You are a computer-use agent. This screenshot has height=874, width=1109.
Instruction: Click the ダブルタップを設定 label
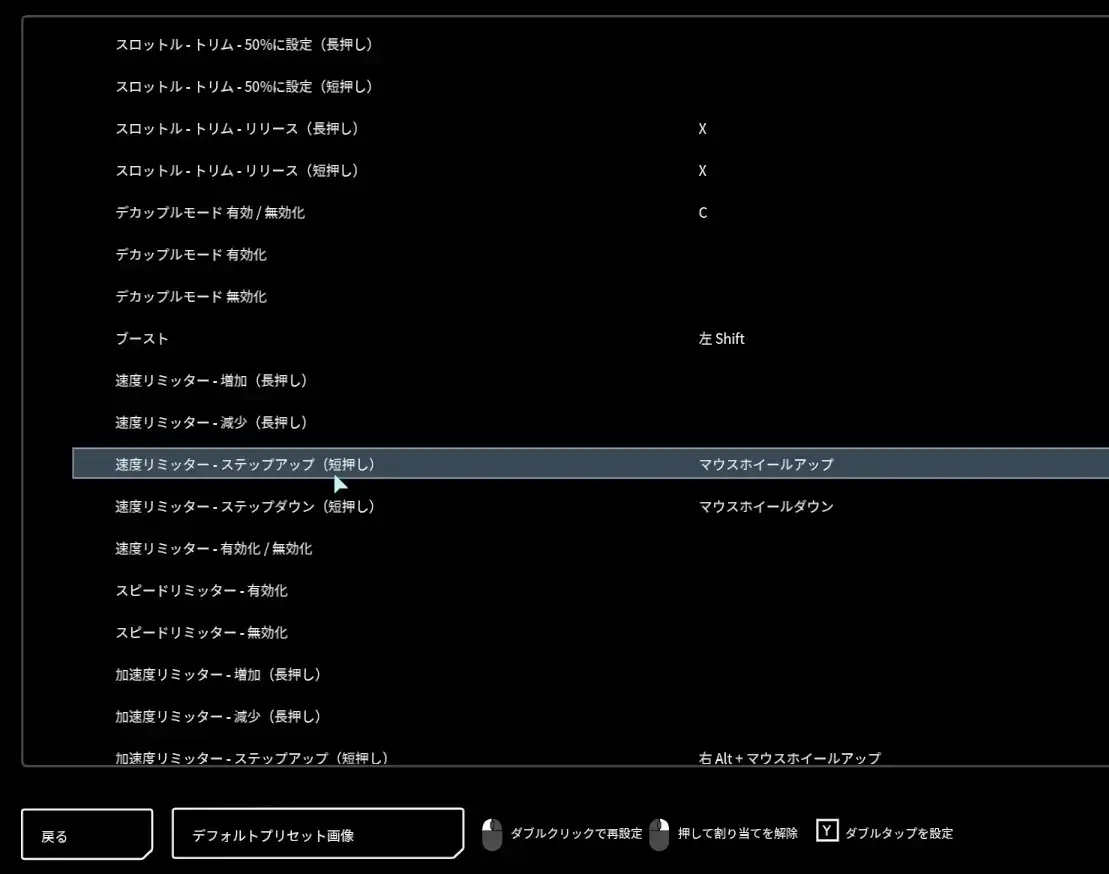tap(898, 833)
